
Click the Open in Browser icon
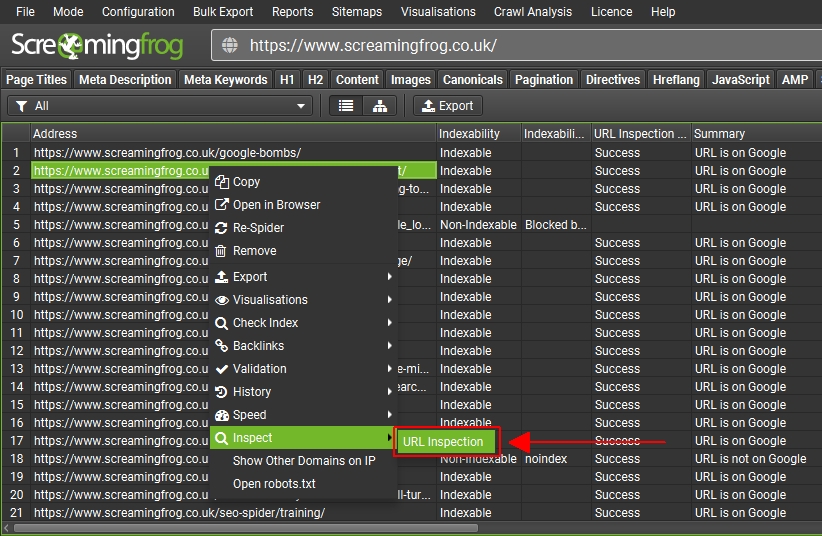(x=222, y=205)
